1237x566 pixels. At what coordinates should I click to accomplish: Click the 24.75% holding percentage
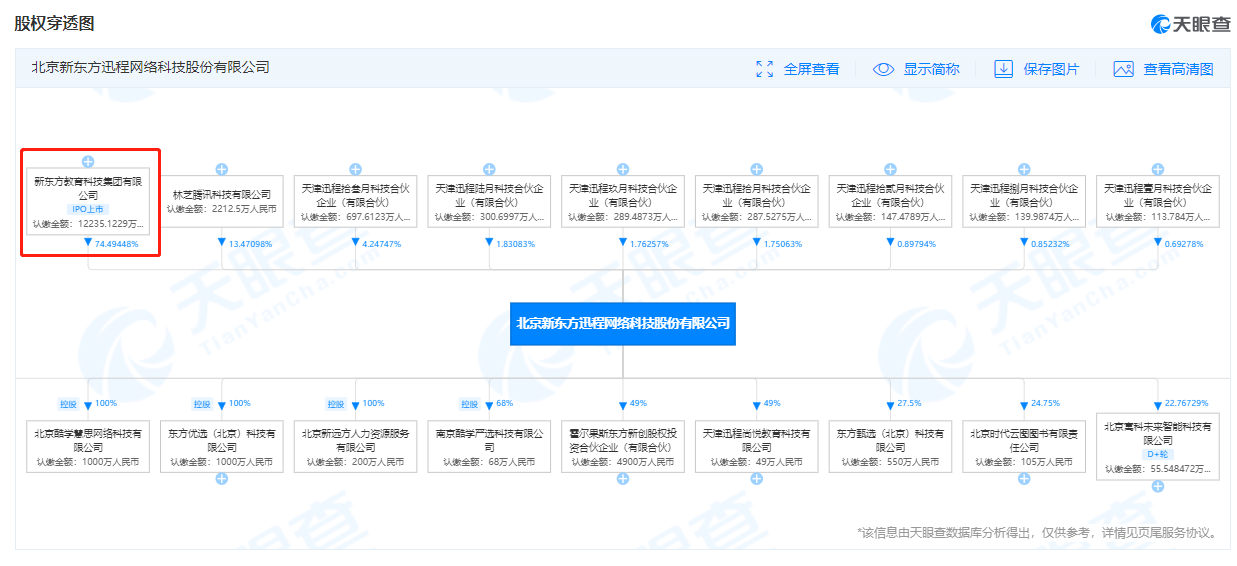[x=1045, y=403]
